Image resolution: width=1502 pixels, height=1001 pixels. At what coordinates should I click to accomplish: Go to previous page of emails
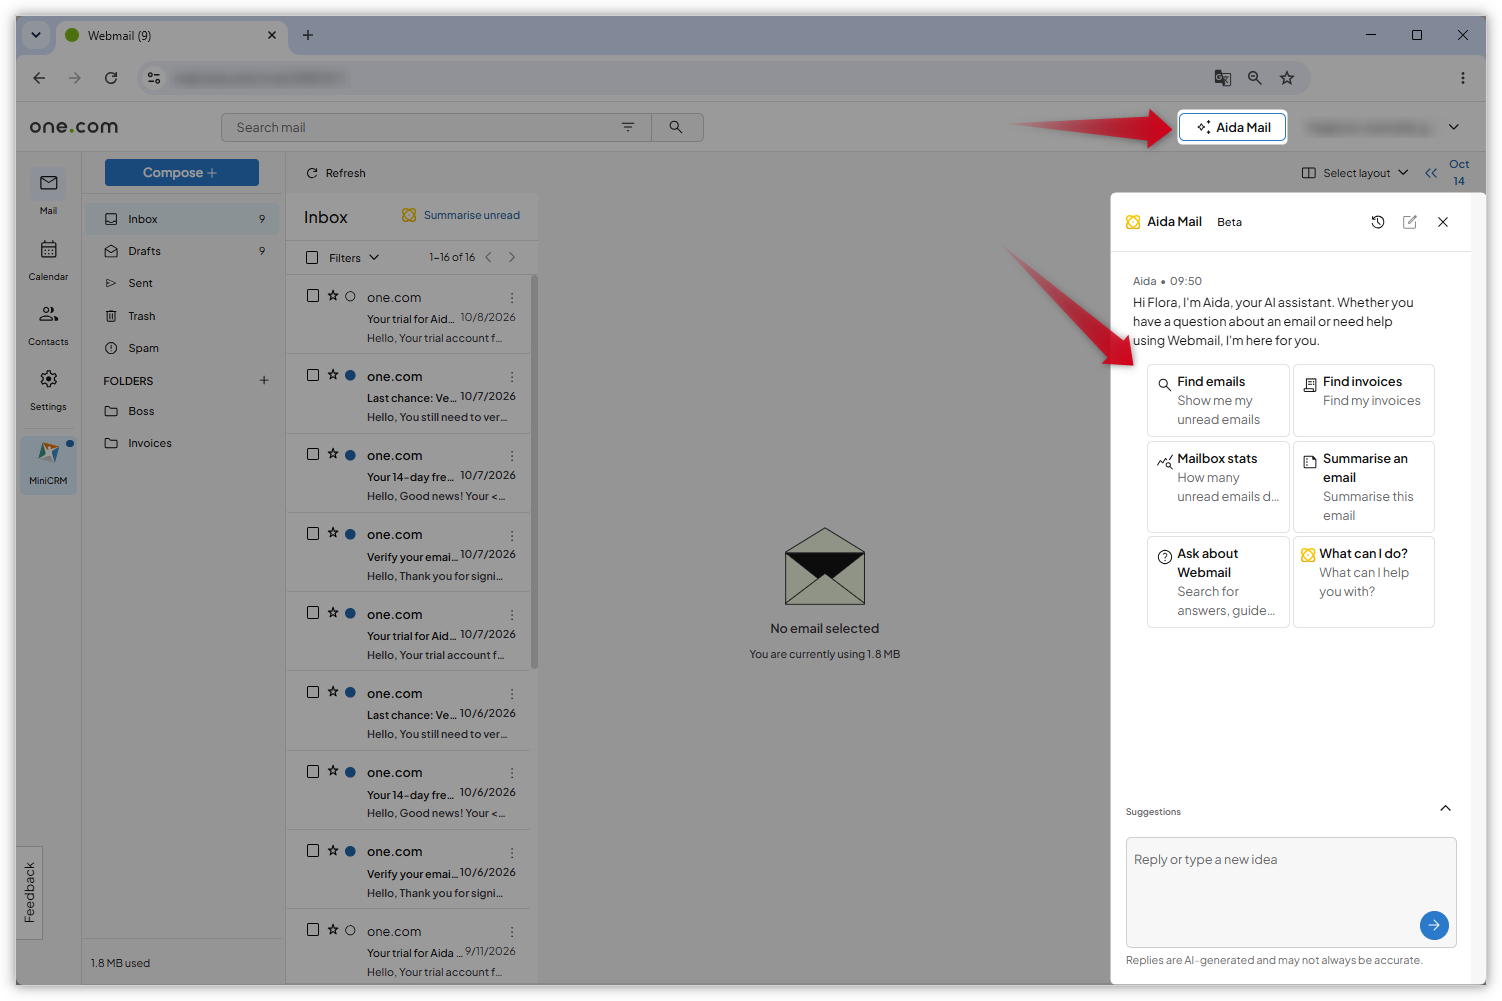[489, 257]
